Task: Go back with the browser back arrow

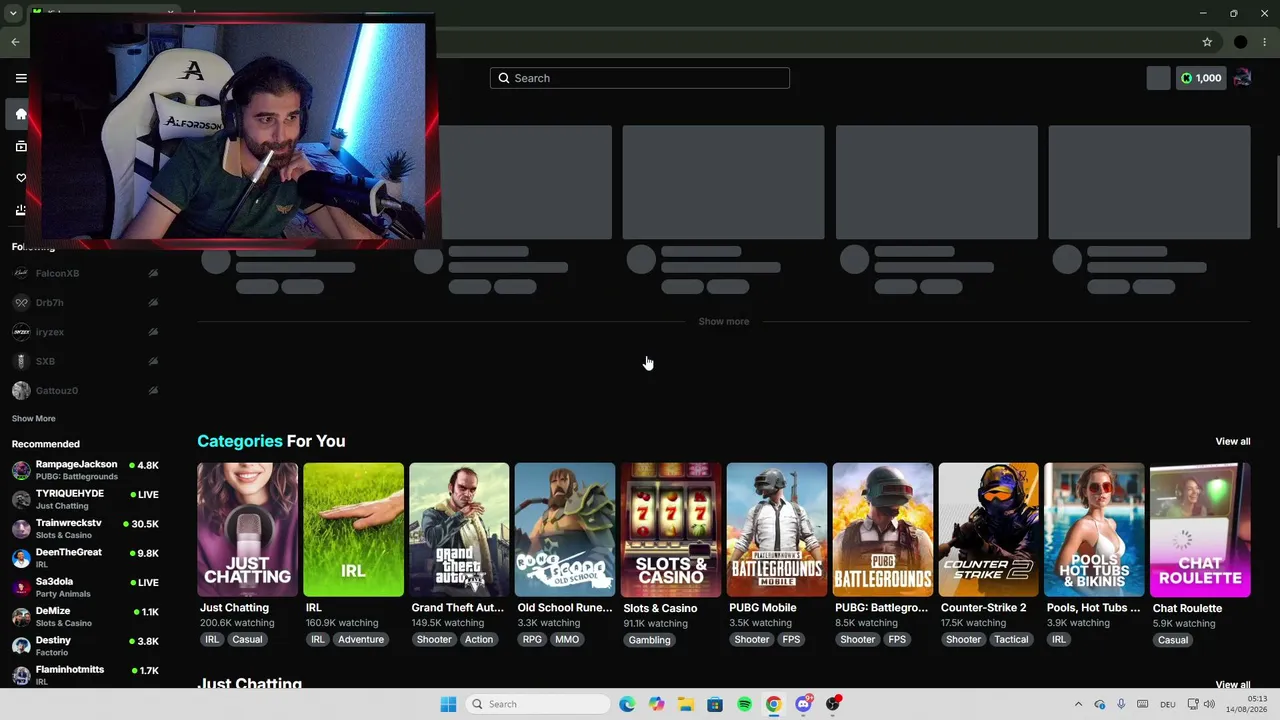Action: (x=15, y=42)
